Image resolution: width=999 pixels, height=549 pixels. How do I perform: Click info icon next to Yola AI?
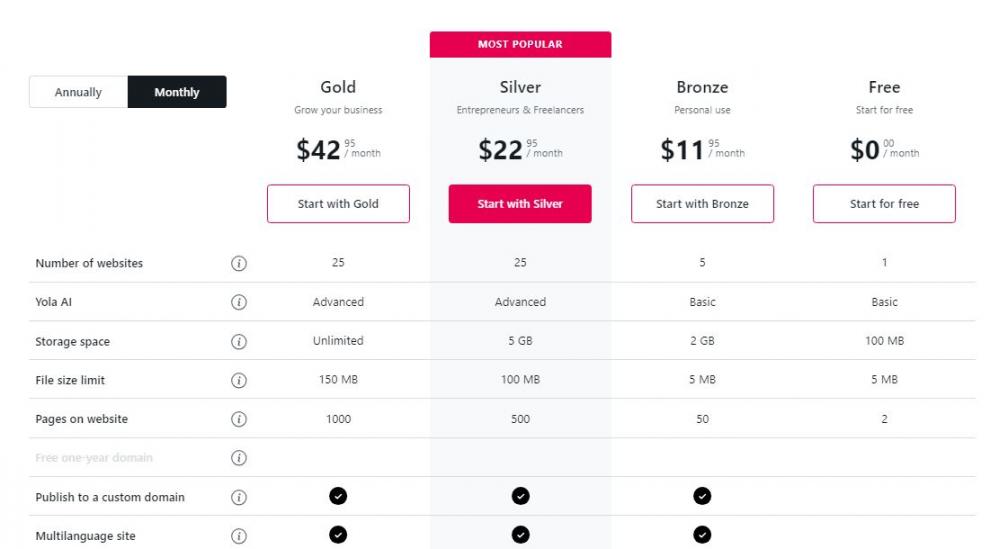click(239, 302)
